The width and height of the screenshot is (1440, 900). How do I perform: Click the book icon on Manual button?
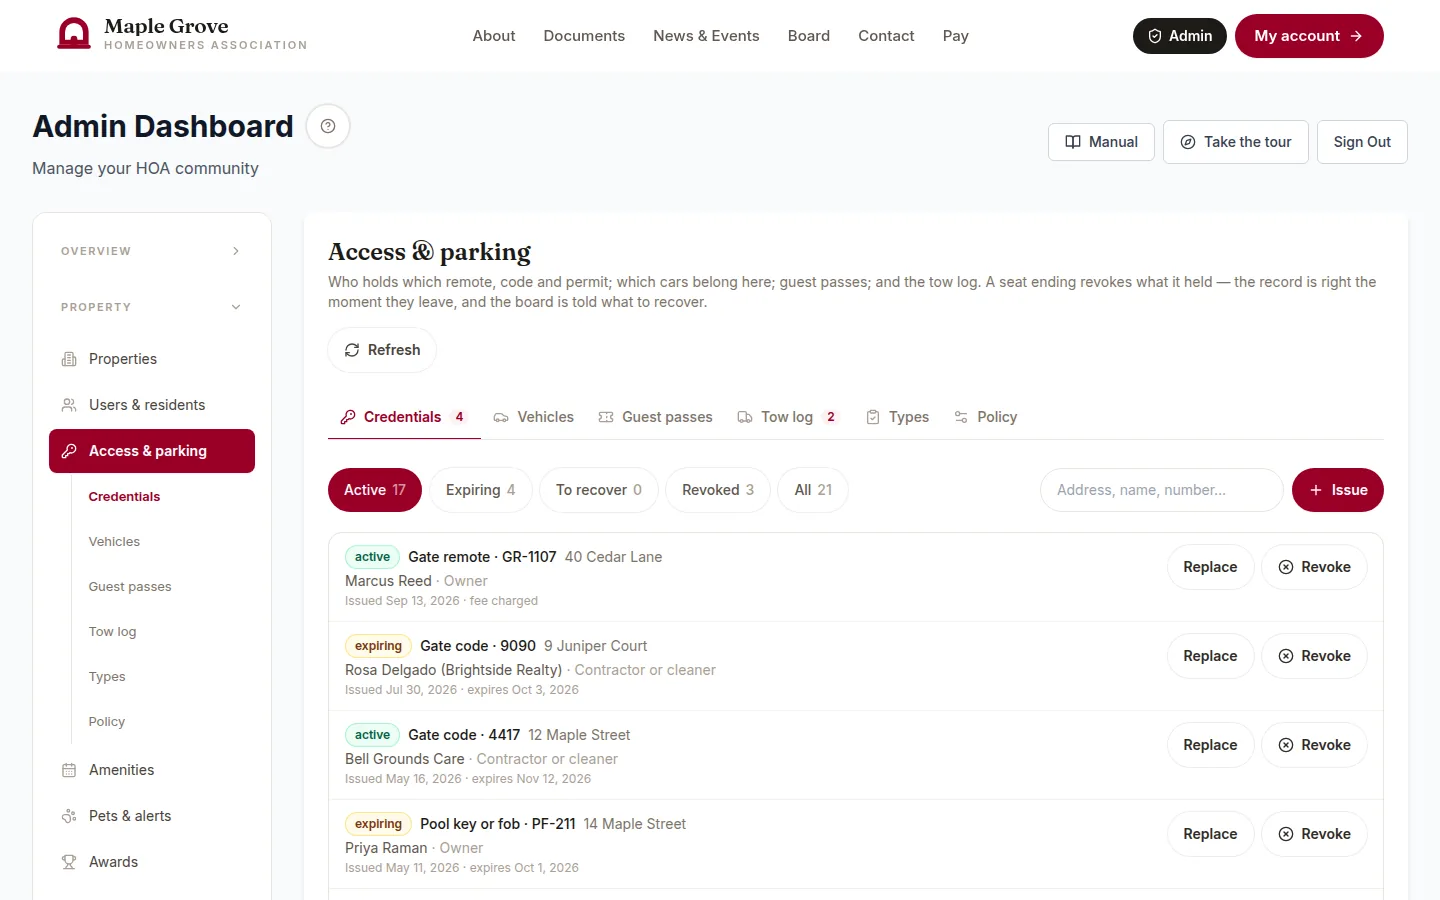pos(1073,142)
